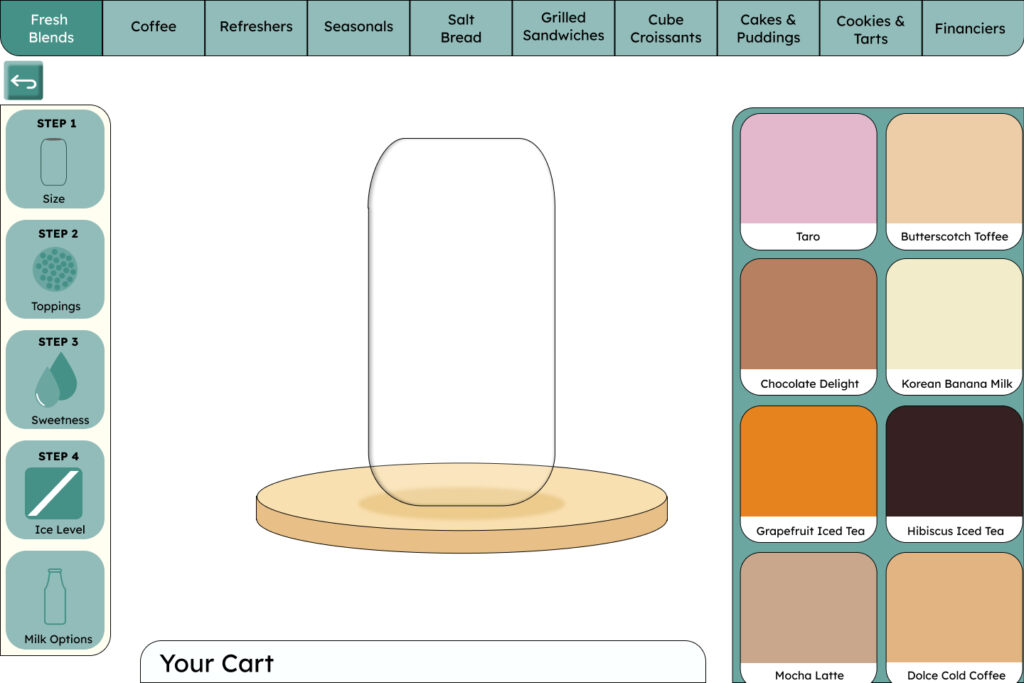The image size is (1024, 683).
Task: Select the Salt Bread tab
Action: (461, 27)
